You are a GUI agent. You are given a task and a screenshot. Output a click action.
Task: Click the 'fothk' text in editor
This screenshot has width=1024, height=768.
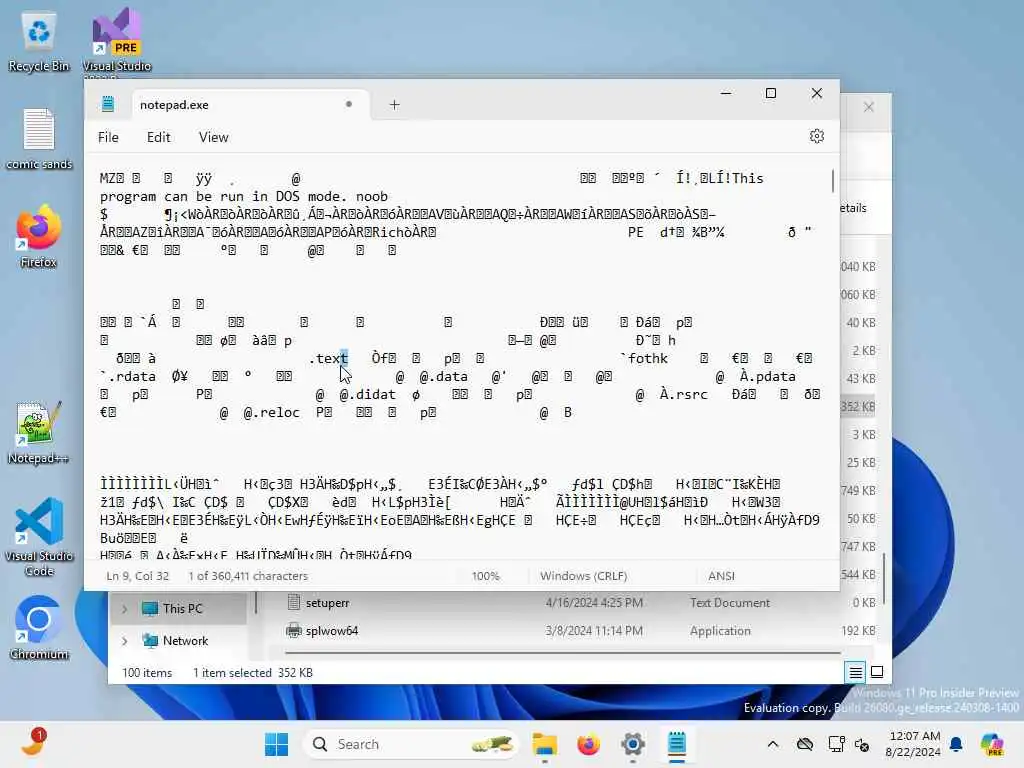[x=648, y=359]
